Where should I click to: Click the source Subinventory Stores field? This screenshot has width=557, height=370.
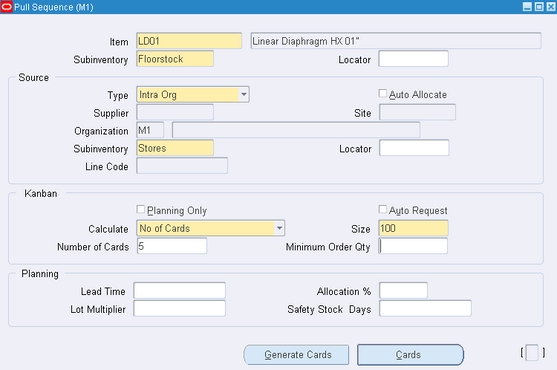tap(175, 148)
